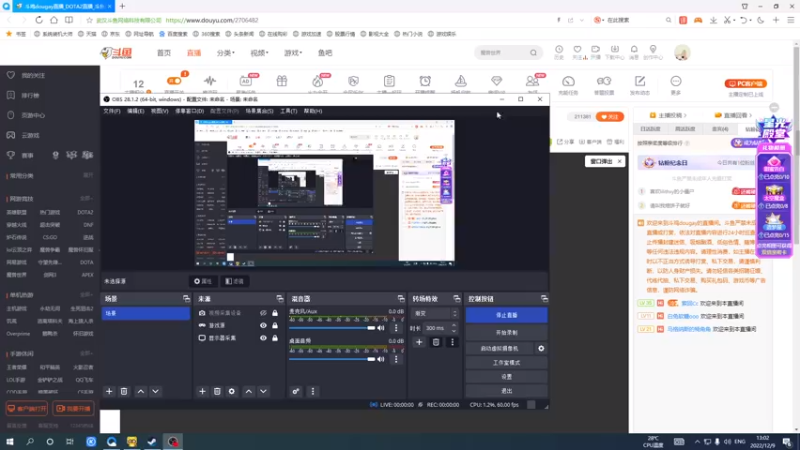Hide the 游戏源 game source
The width and height of the screenshot is (800, 450).
point(263,326)
